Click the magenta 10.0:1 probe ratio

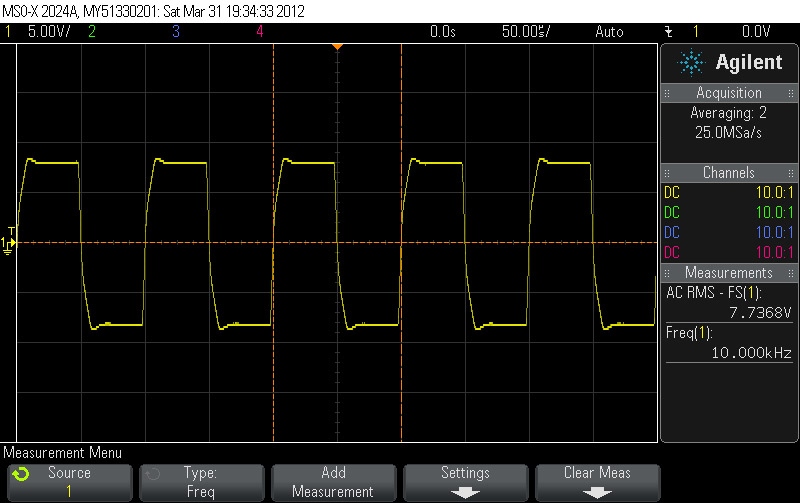click(775, 253)
